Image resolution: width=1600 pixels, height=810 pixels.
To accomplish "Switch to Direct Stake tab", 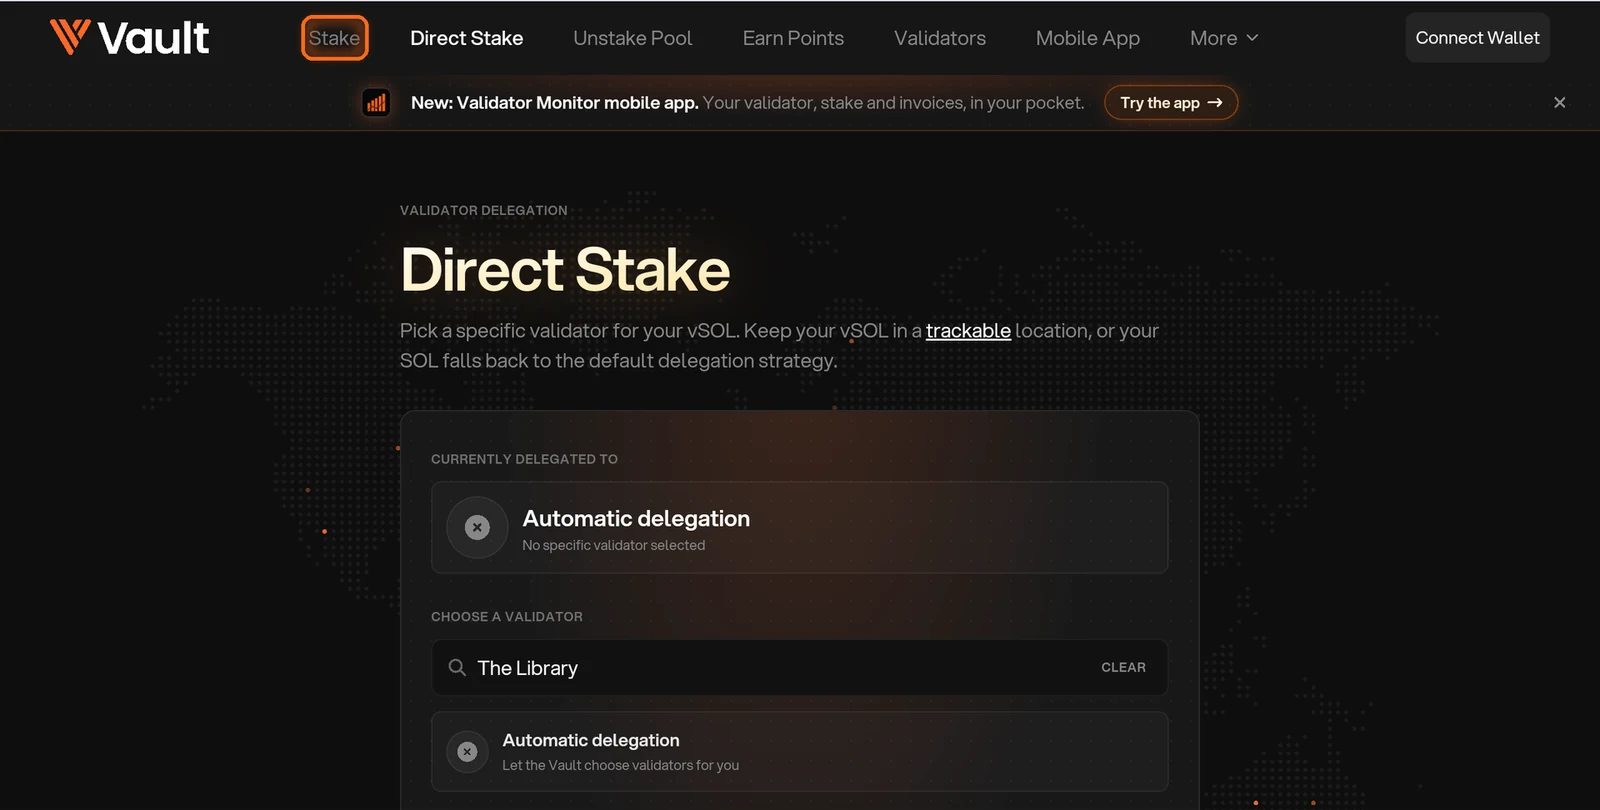I will pos(466,38).
